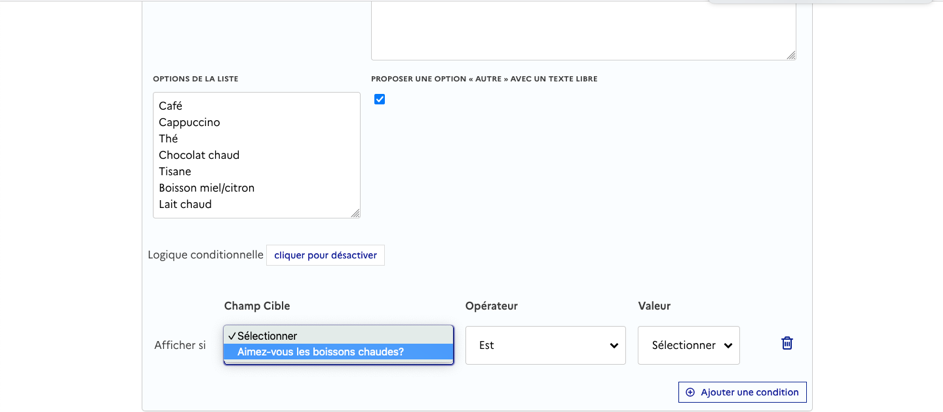Click the "Cappuccino" entry in the options list
Screen dimensions: 943x412
189,122
